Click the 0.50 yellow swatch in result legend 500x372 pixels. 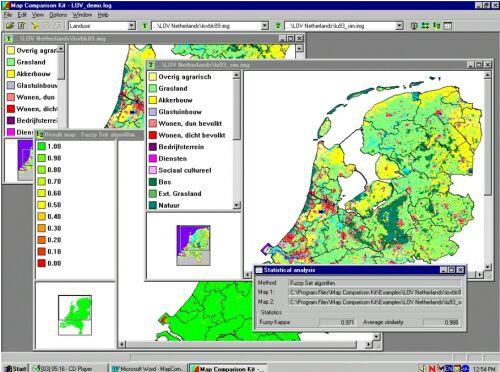[41, 205]
